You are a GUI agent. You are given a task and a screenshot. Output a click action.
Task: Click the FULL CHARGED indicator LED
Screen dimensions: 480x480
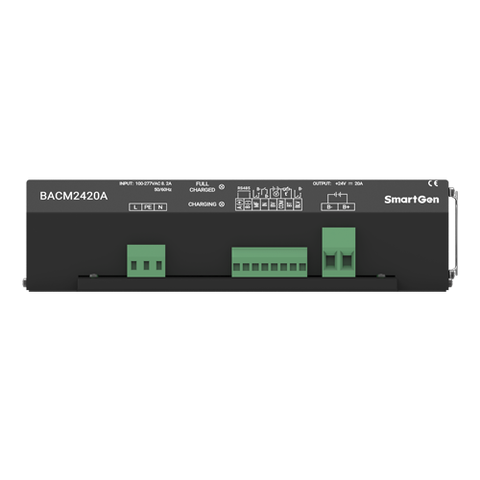[x=222, y=187]
